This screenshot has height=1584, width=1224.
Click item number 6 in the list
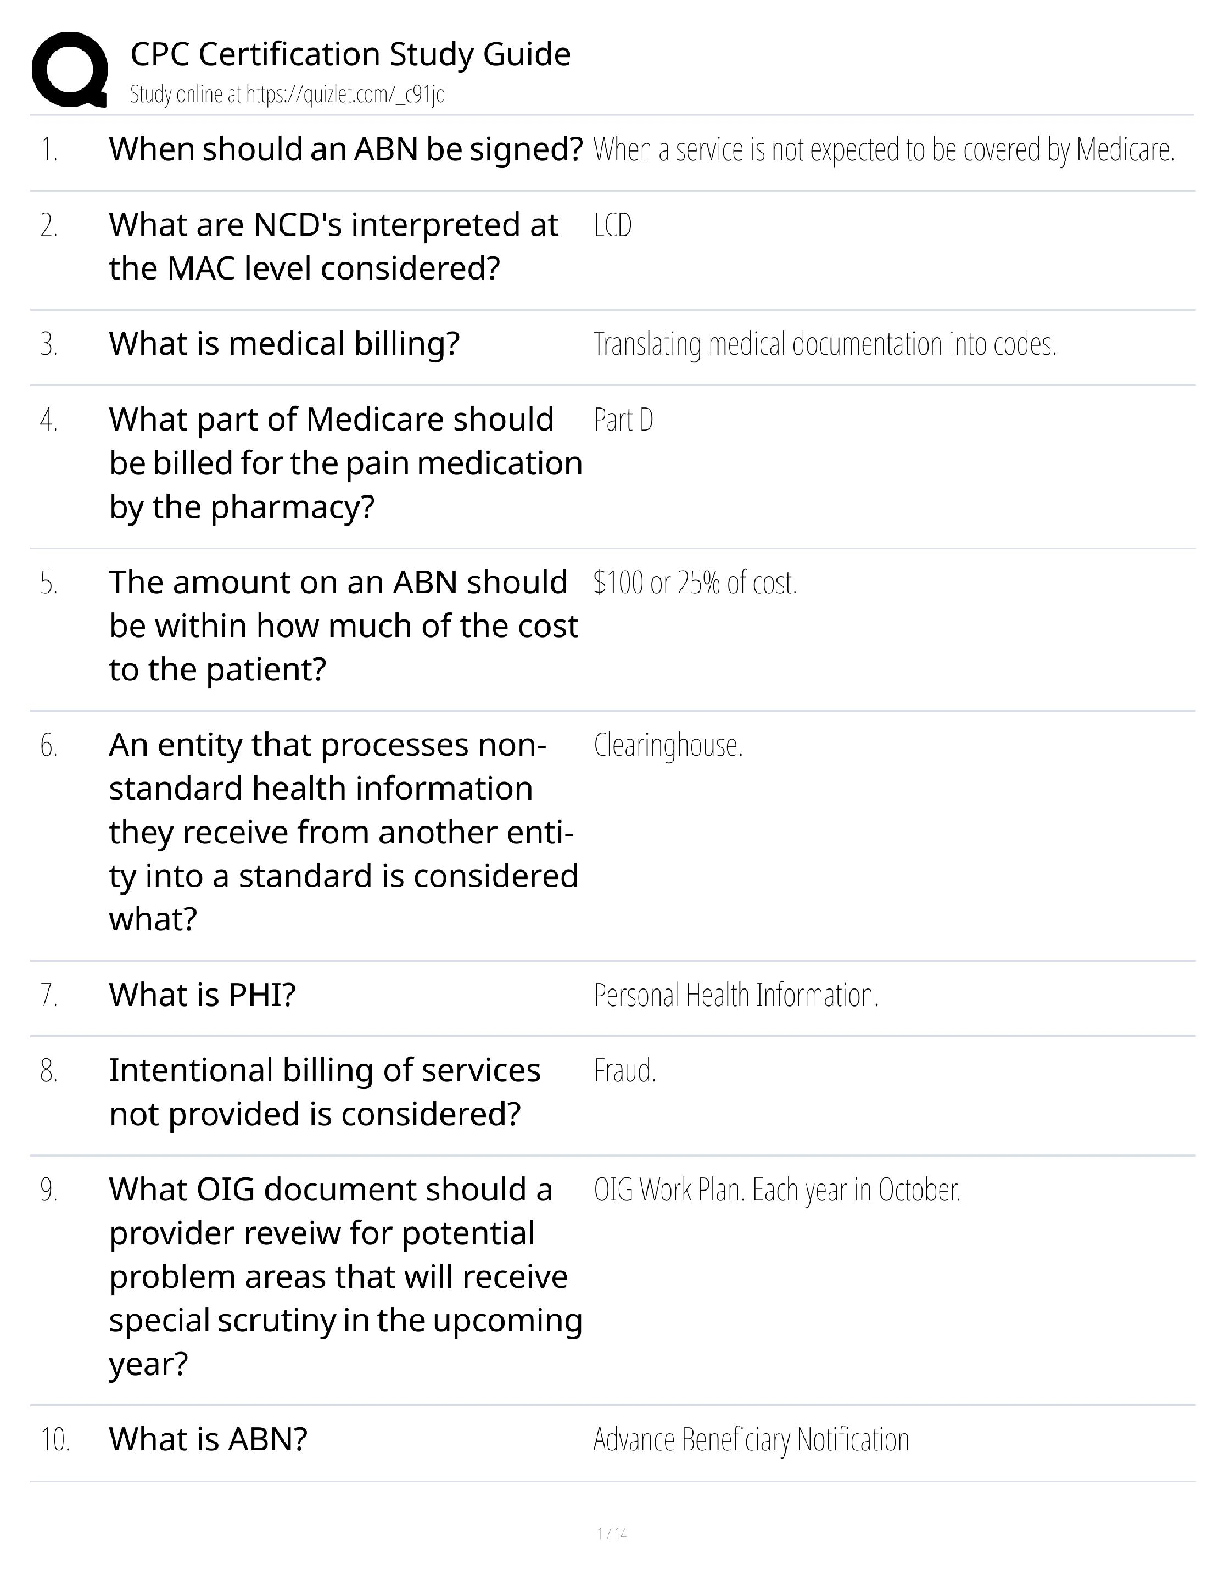(x=49, y=746)
